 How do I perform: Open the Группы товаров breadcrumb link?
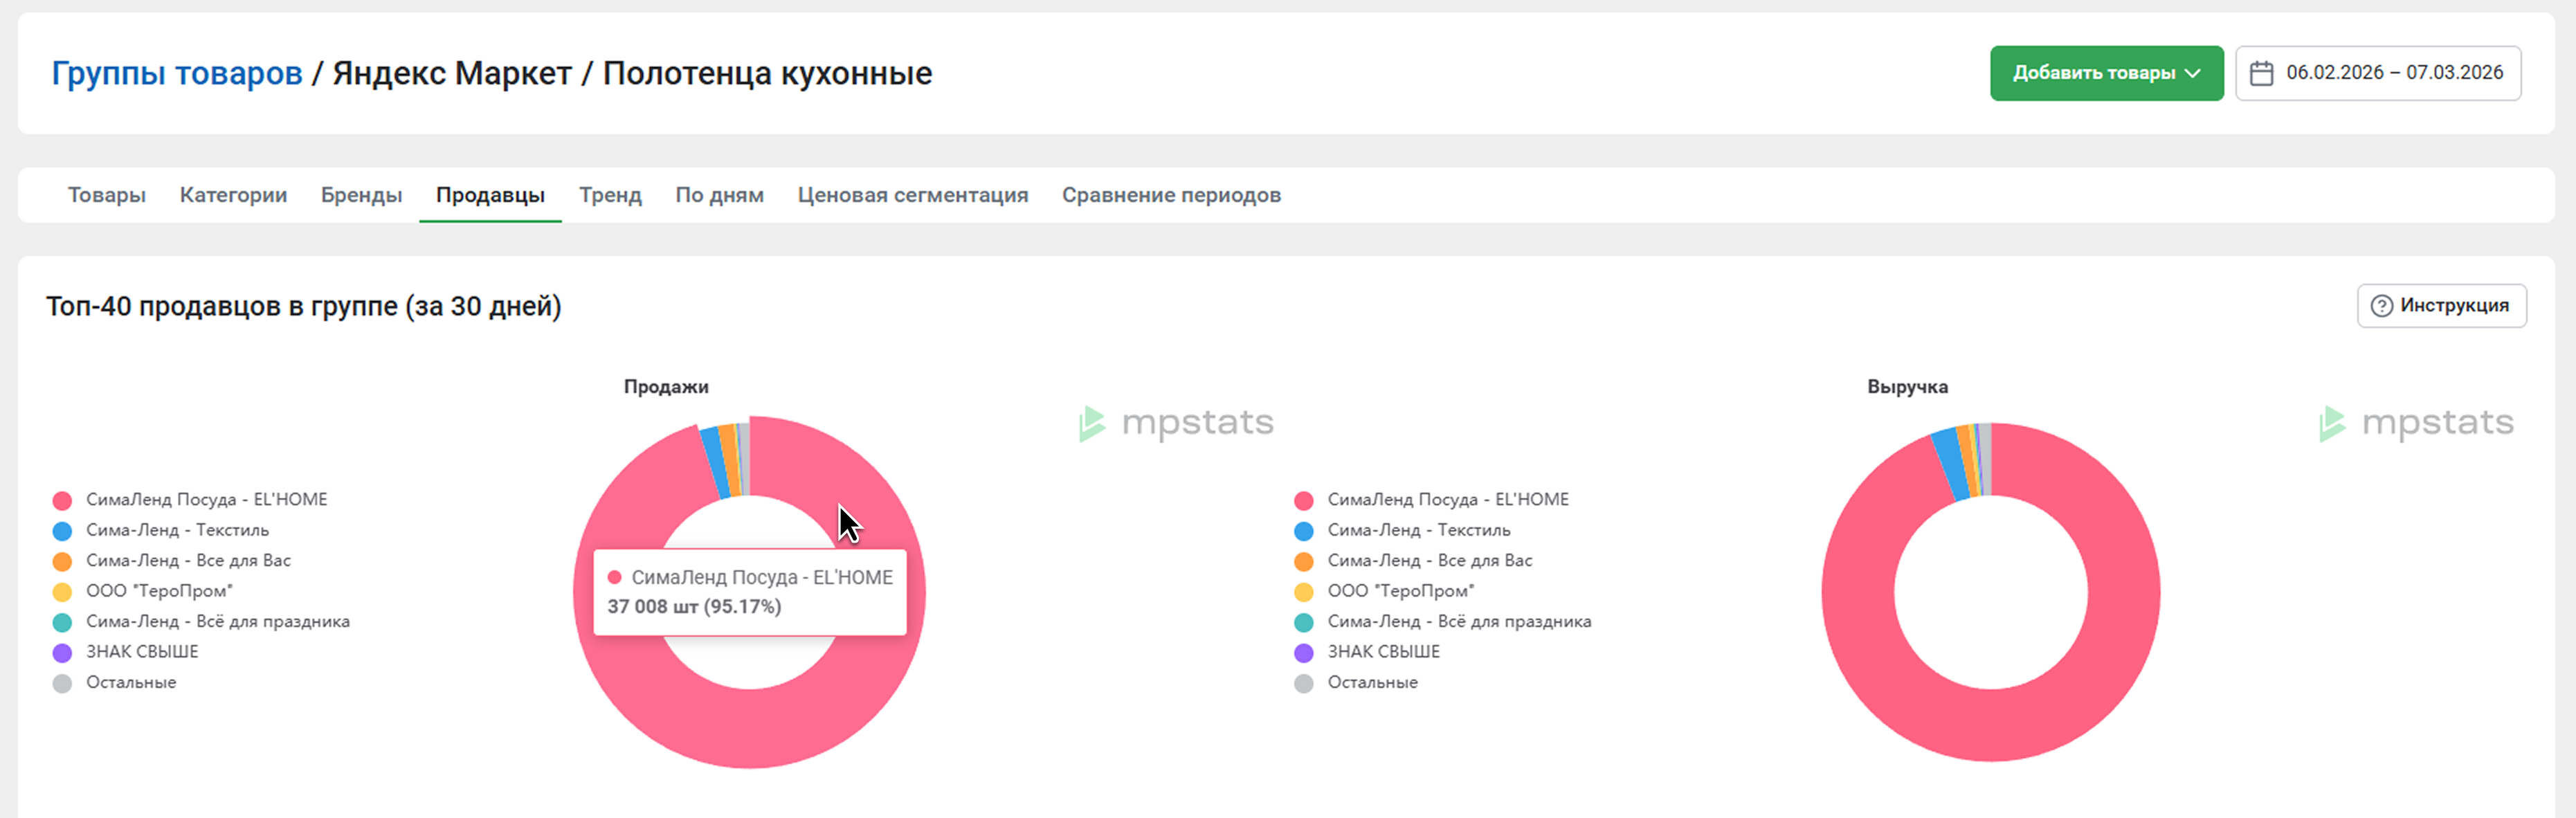coord(177,73)
